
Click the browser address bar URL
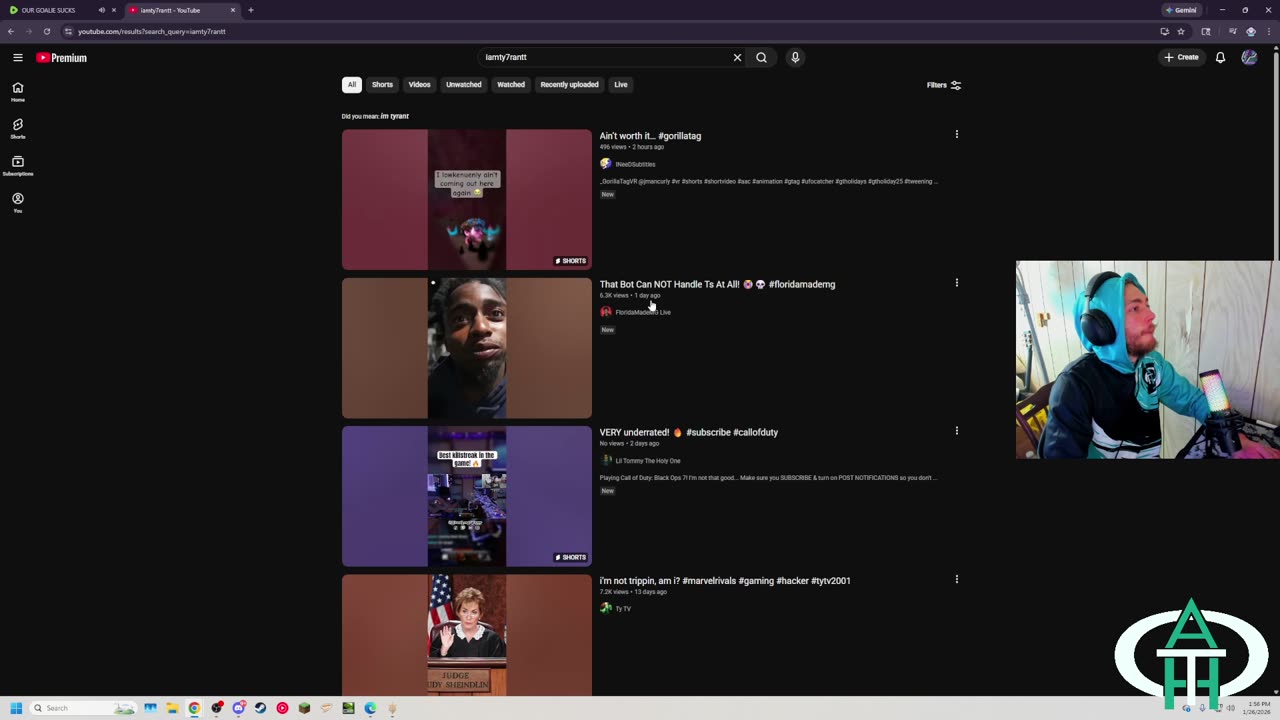(x=152, y=31)
